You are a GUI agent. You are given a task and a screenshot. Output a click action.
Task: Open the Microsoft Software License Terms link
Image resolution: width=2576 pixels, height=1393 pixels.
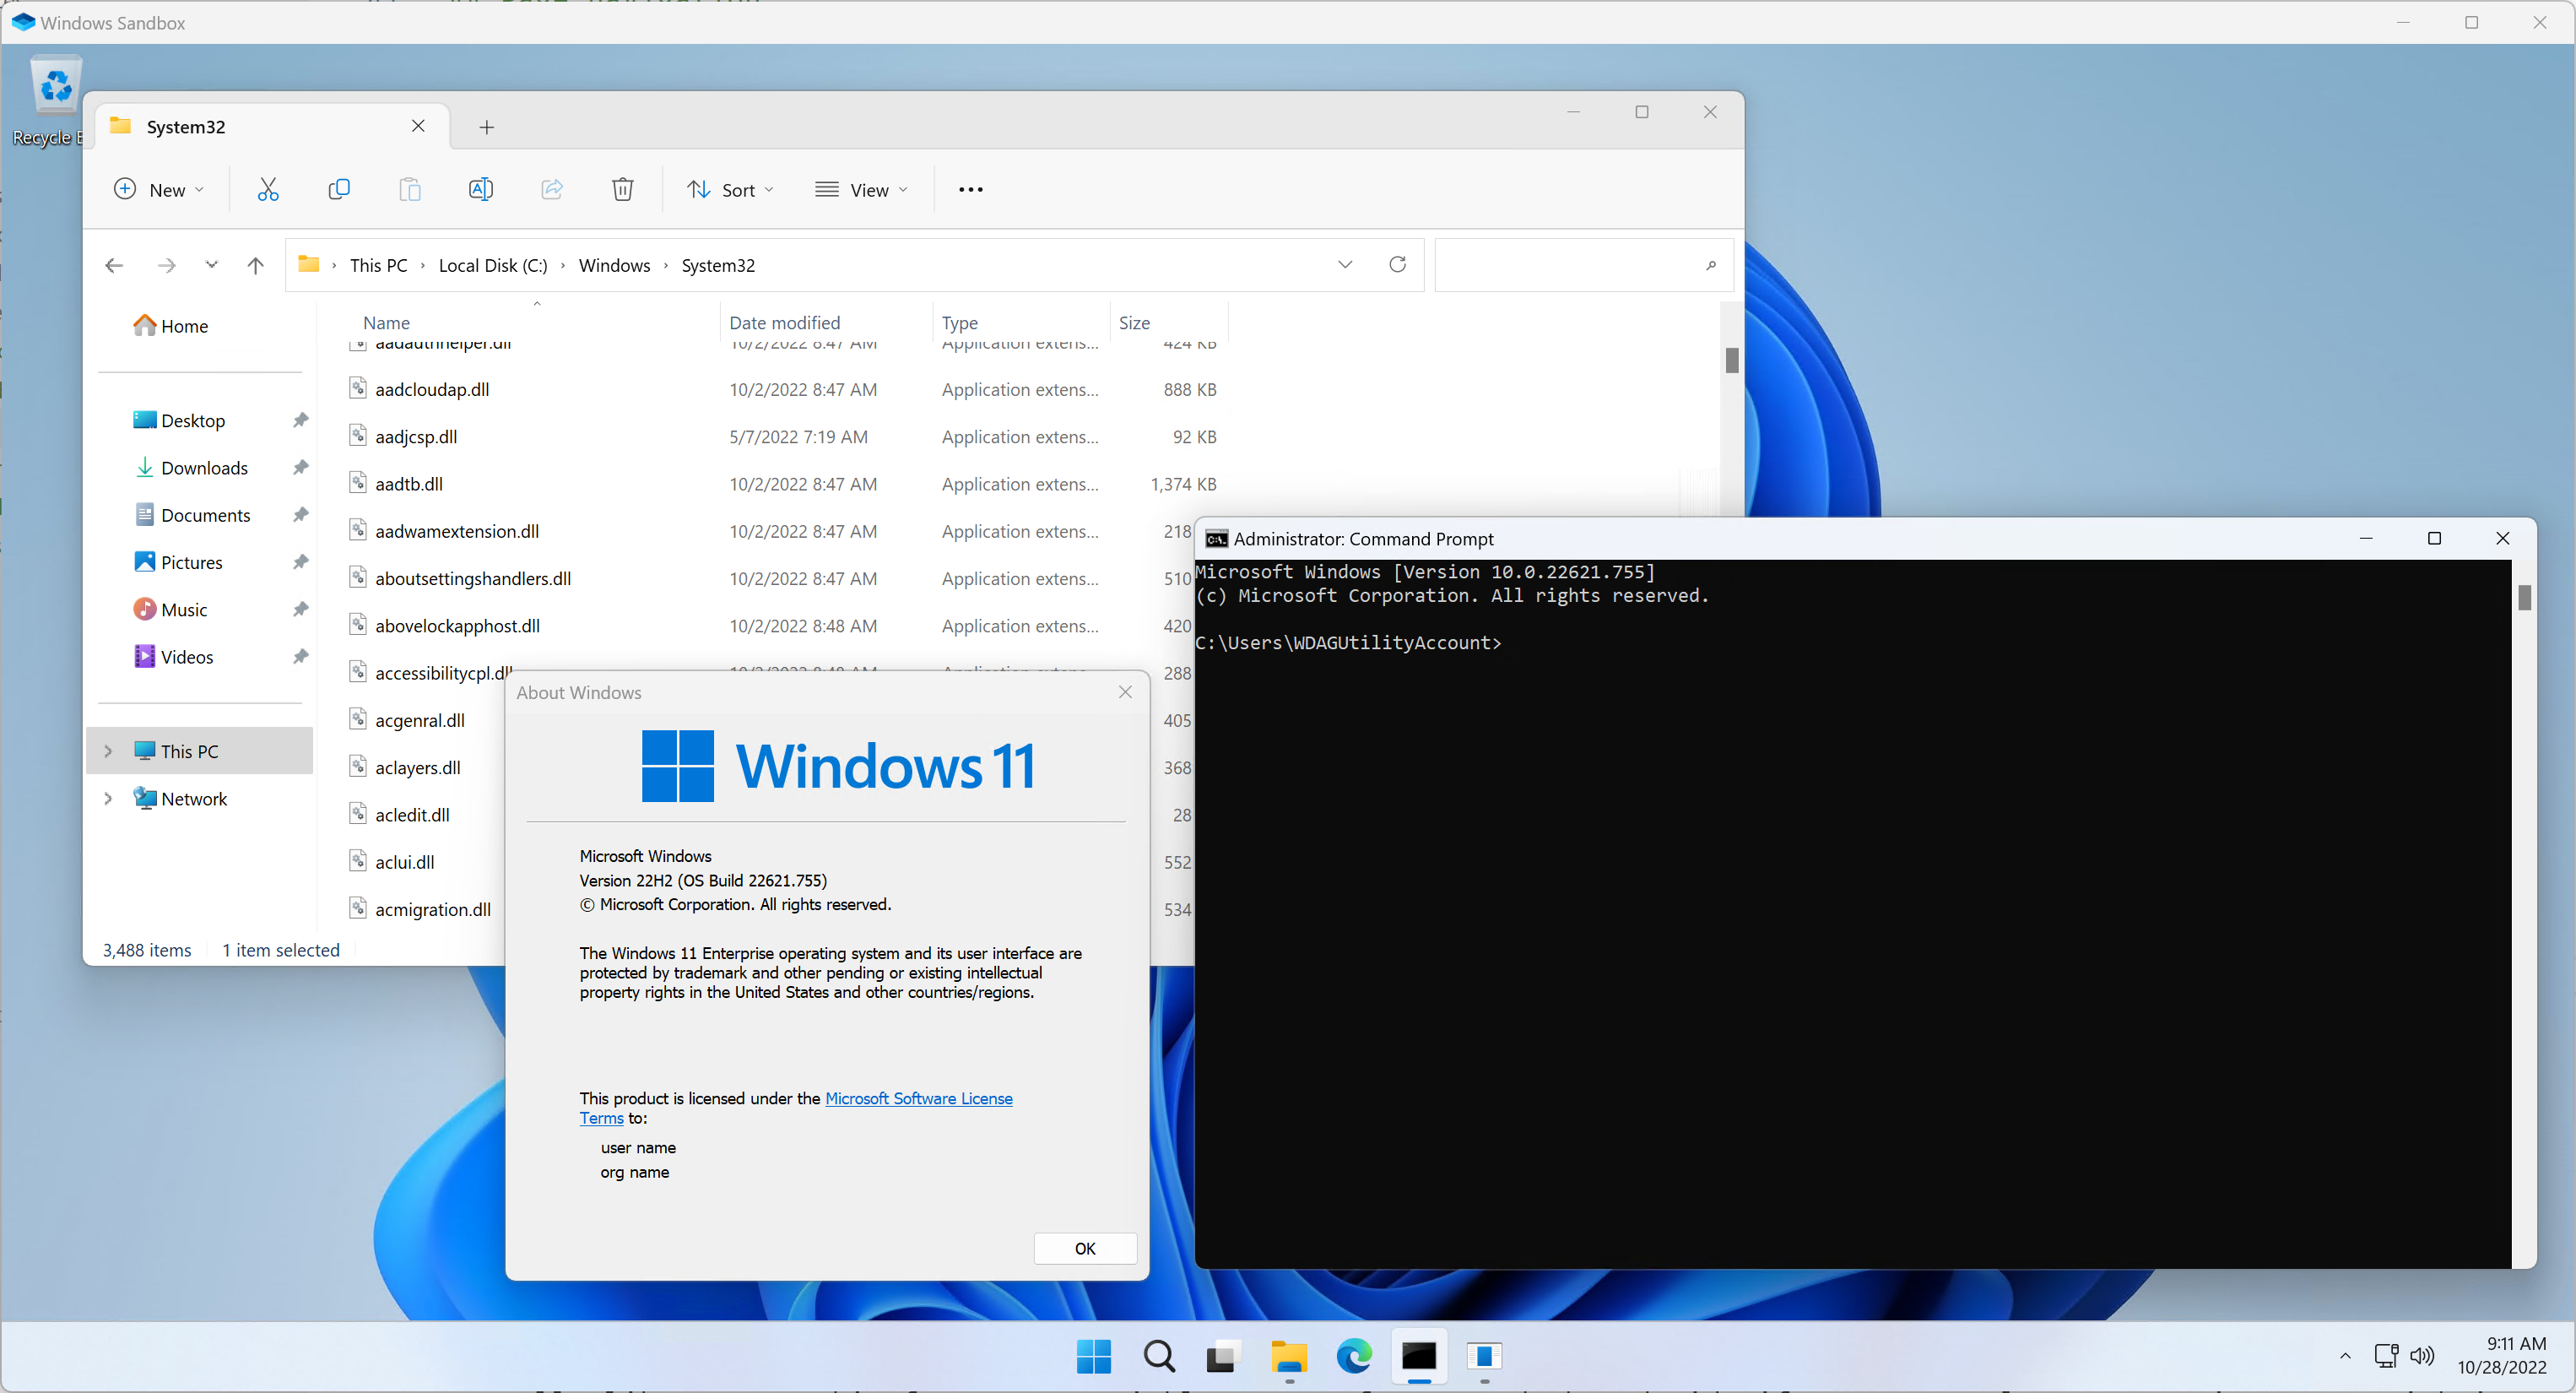(x=918, y=1098)
